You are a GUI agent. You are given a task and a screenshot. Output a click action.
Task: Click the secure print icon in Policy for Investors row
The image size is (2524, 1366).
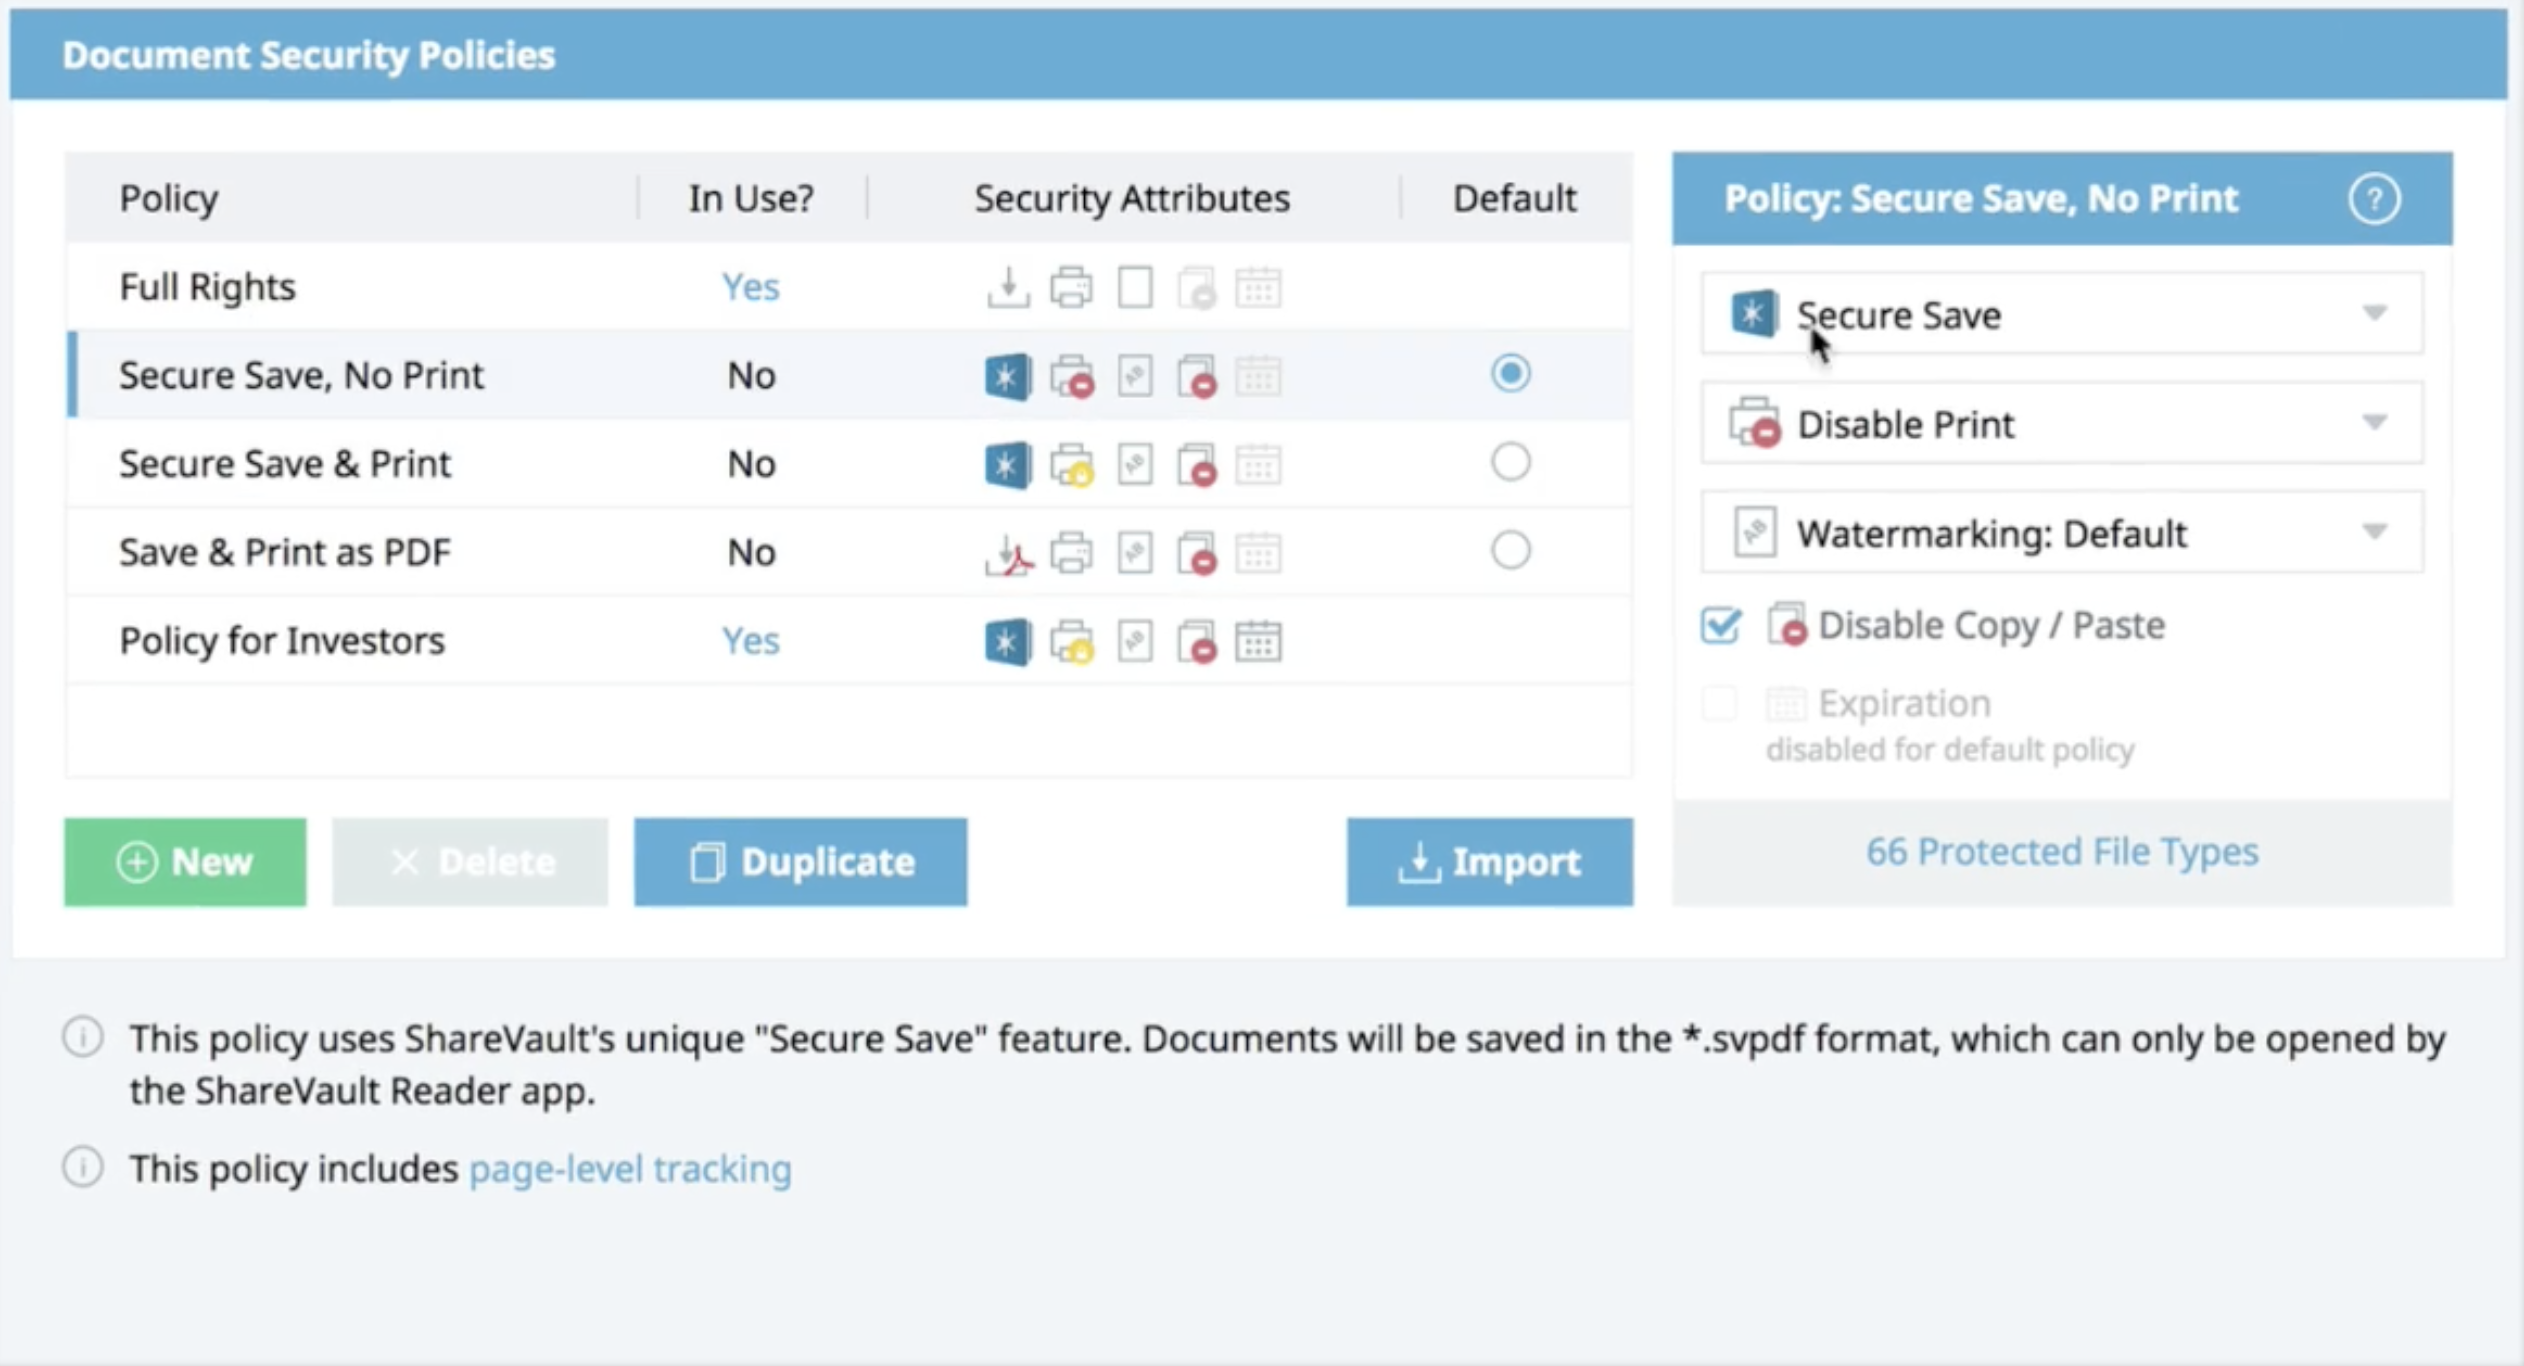point(1071,641)
